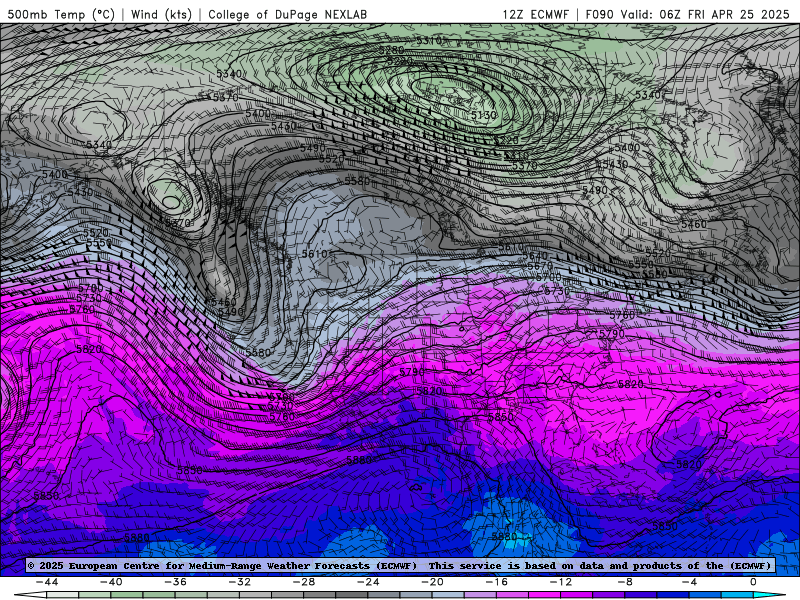Click the '5130' low-center contour label
Image resolution: width=800 pixels, height=600 pixels.
(x=483, y=115)
